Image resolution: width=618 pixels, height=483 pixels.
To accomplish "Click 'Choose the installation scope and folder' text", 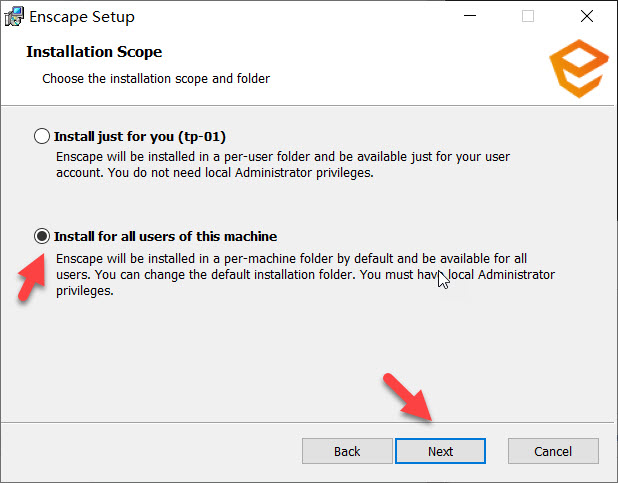I will tap(156, 78).
